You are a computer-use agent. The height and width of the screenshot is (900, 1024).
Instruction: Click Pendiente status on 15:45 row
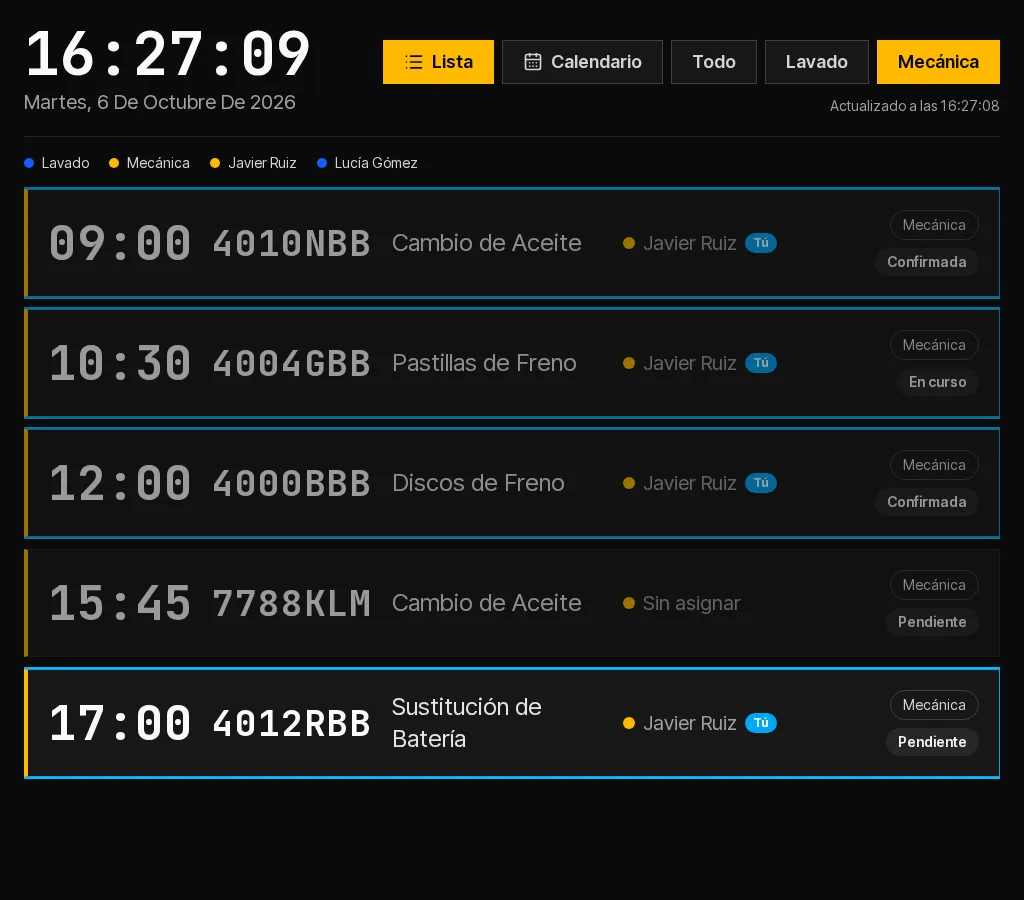tap(932, 622)
